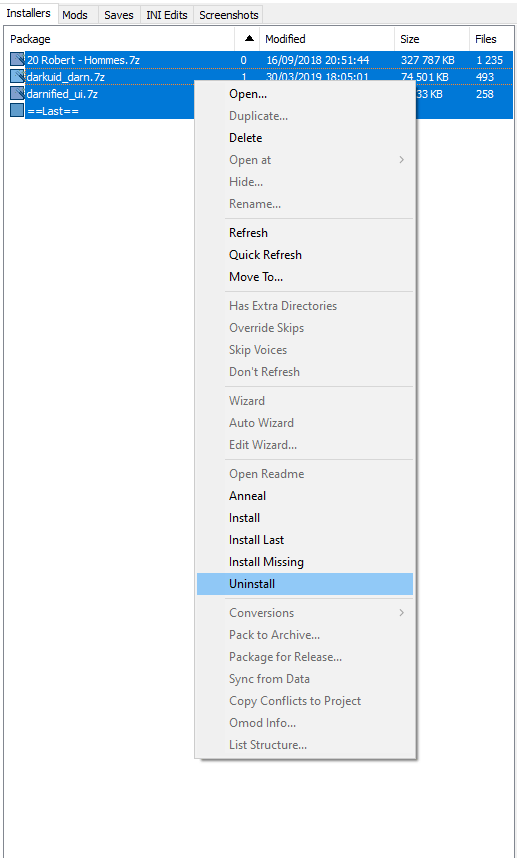Click the darnified_ui.7z package icon
The width and height of the screenshot is (517, 858).
17,94
